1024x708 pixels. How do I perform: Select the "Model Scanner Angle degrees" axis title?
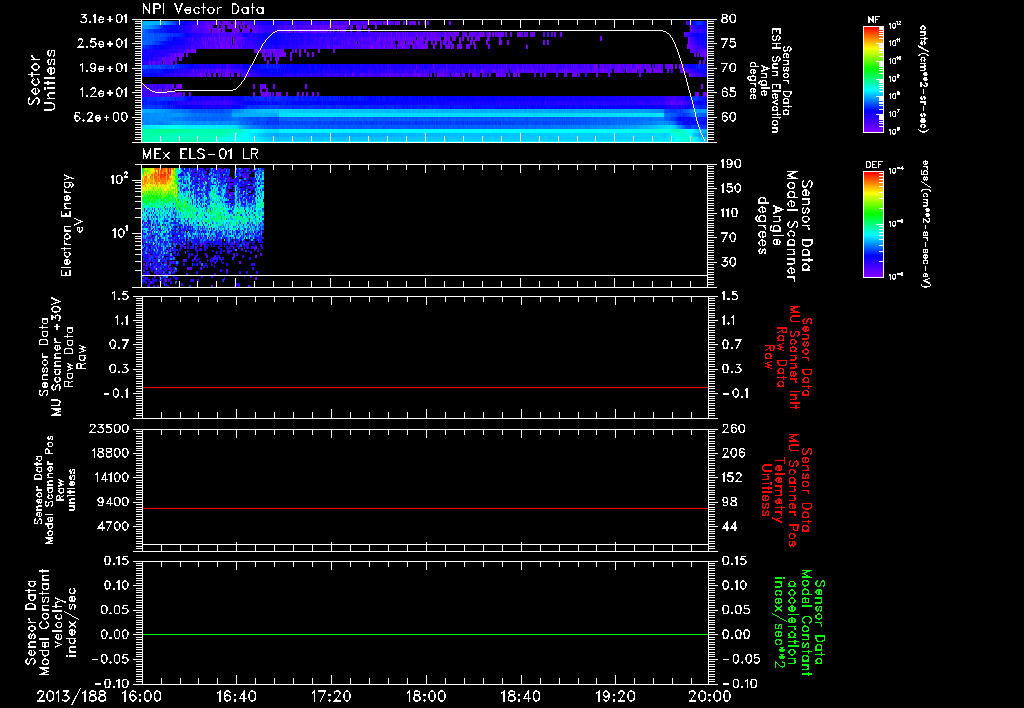pyautogui.click(x=784, y=226)
